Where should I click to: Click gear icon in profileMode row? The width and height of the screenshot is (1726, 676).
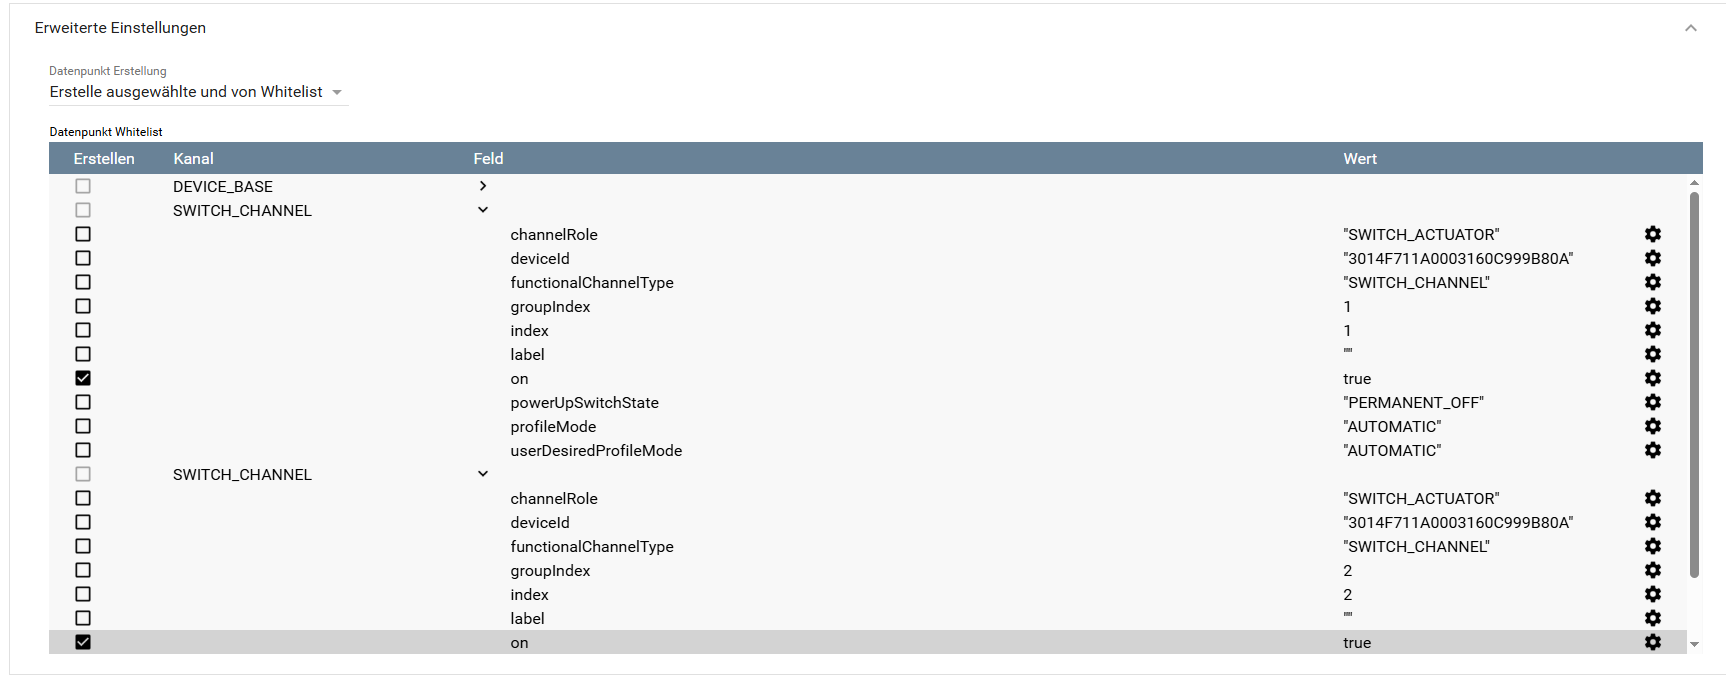coord(1652,426)
